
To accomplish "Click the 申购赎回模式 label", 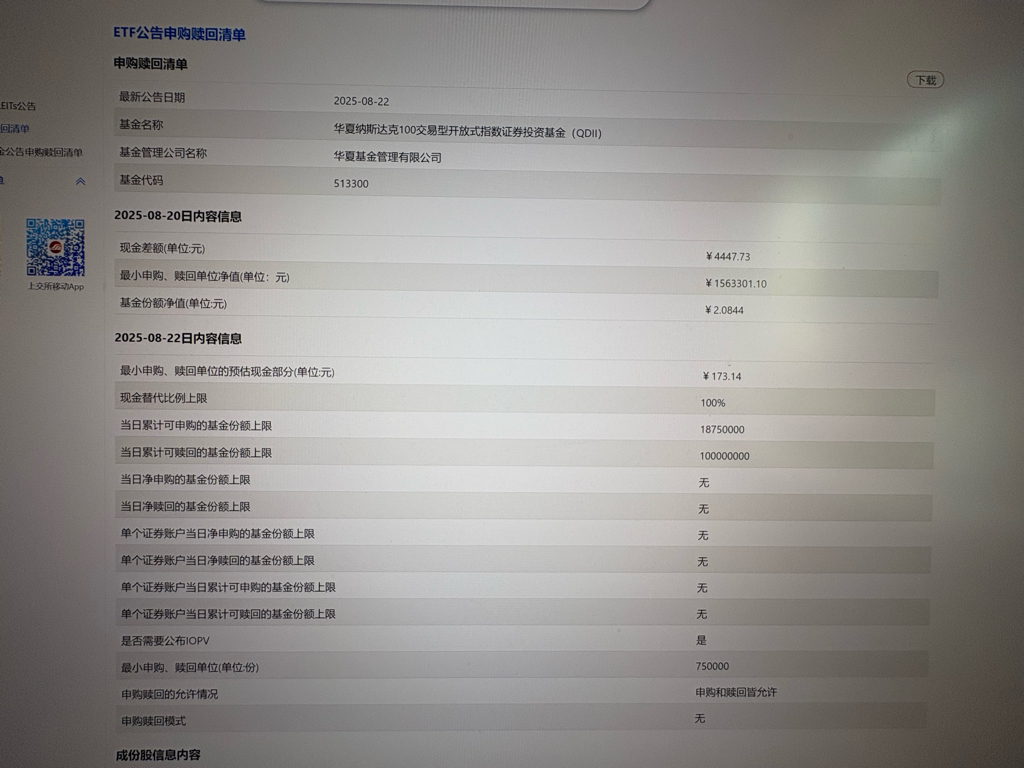I will pos(153,721).
